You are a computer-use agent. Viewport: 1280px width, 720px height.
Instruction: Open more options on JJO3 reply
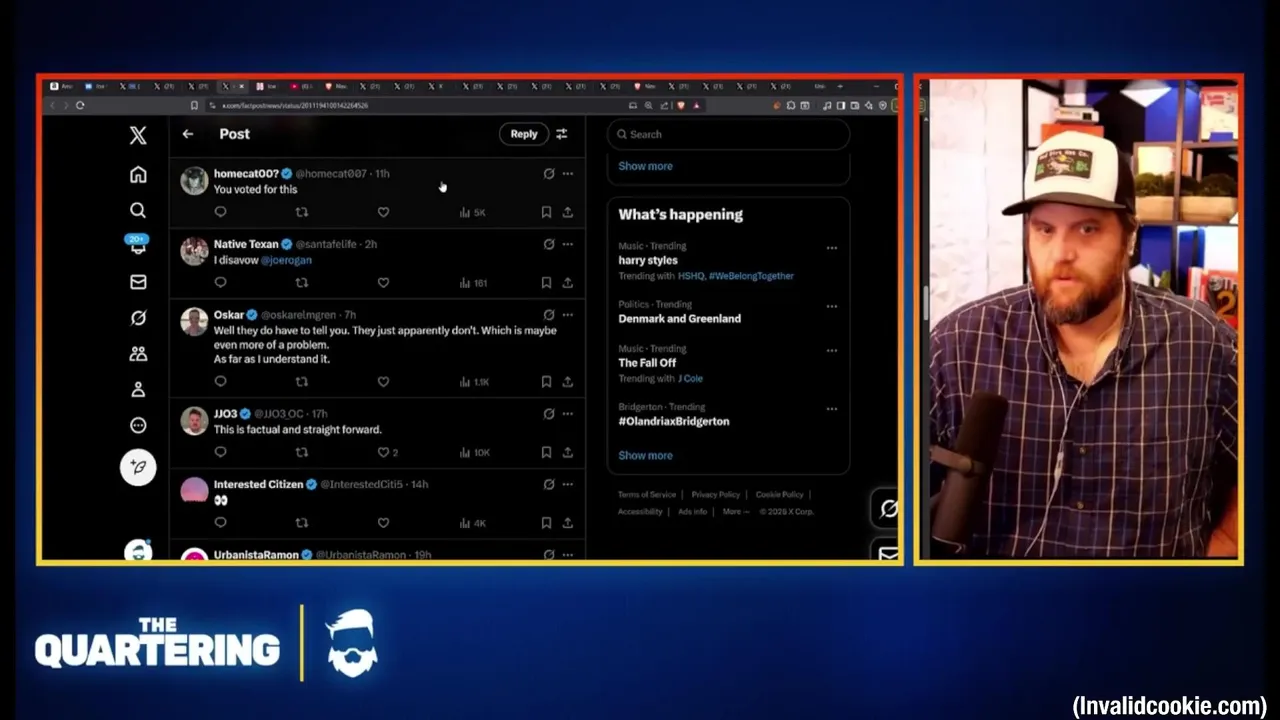click(x=568, y=414)
